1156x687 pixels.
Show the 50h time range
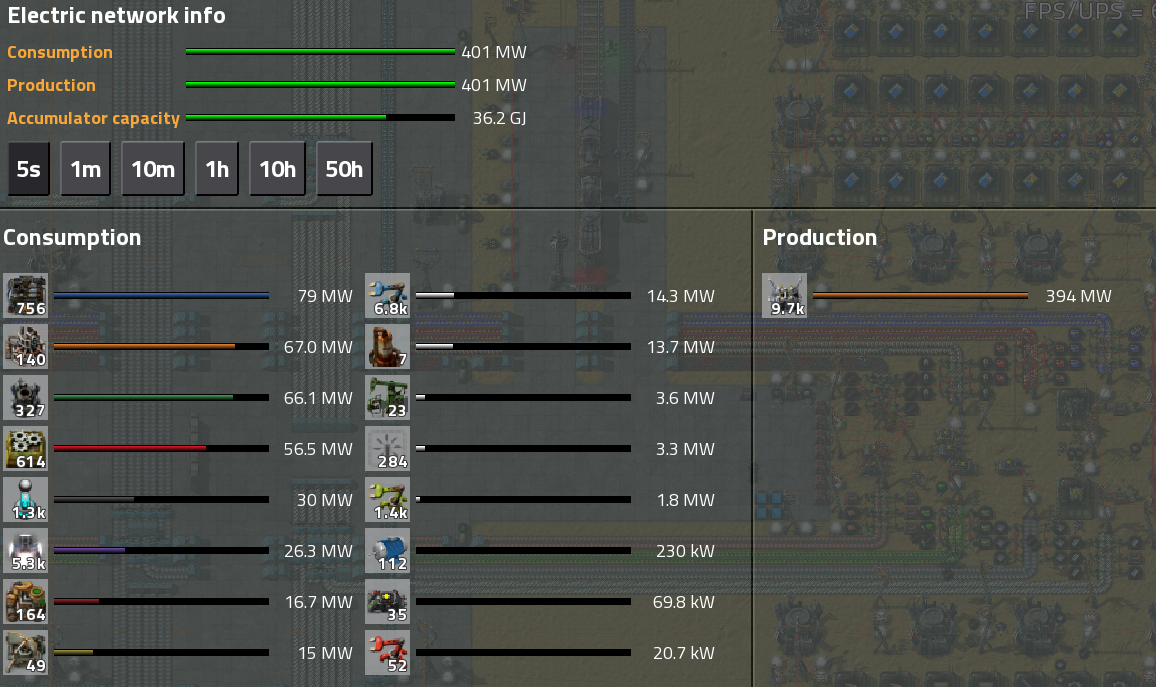(344, 169)
